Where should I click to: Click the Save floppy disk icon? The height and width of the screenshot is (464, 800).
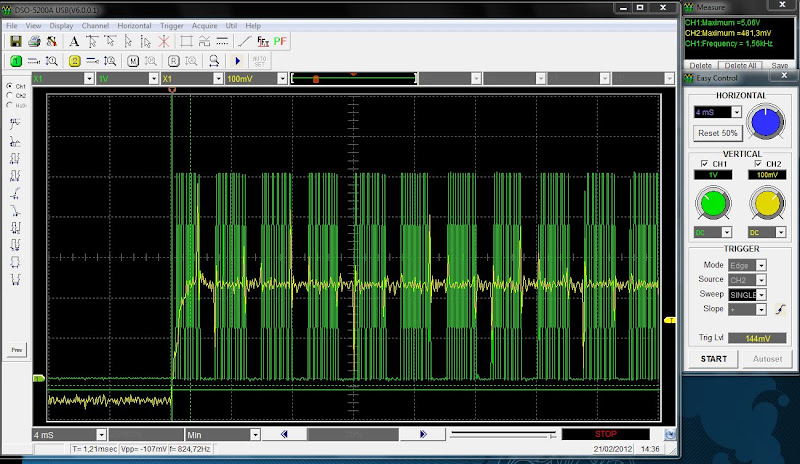(16, 41)
